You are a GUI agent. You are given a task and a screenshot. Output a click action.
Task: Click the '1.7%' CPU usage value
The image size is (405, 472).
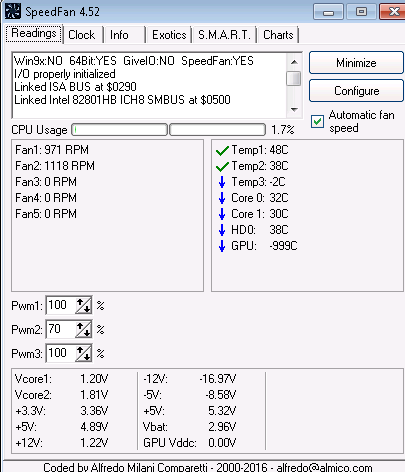click(x=283, y=130)
